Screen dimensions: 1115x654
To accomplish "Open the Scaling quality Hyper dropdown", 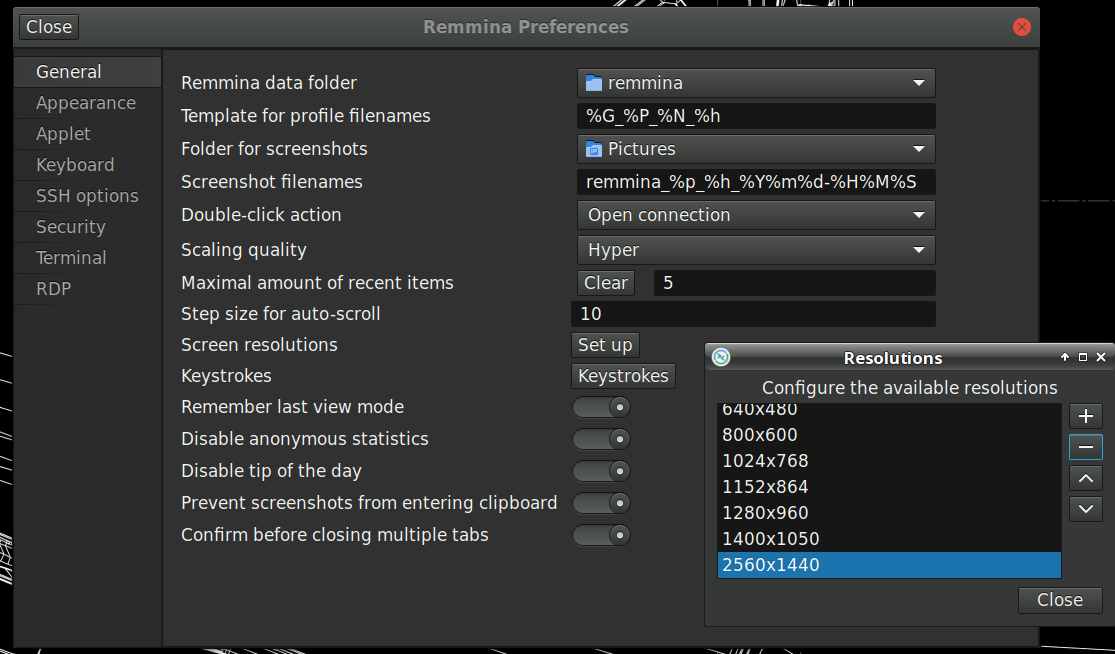I will (756, 250).
